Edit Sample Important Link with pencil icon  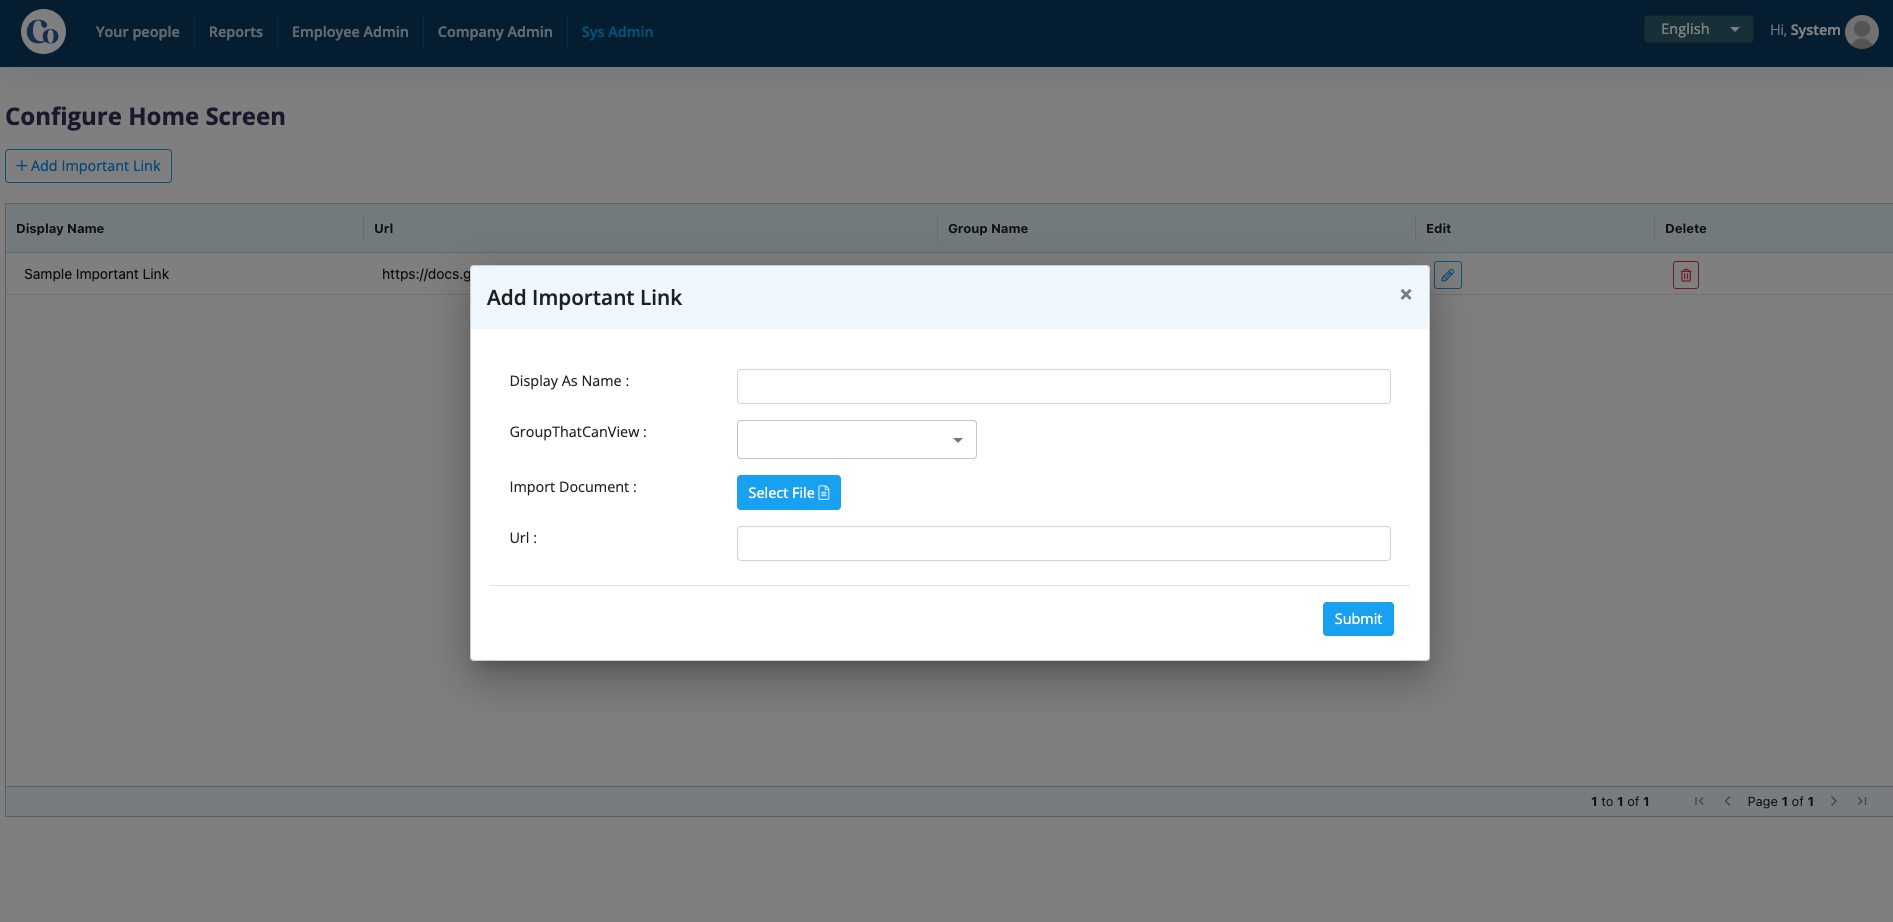click(x=1447, y=275)
